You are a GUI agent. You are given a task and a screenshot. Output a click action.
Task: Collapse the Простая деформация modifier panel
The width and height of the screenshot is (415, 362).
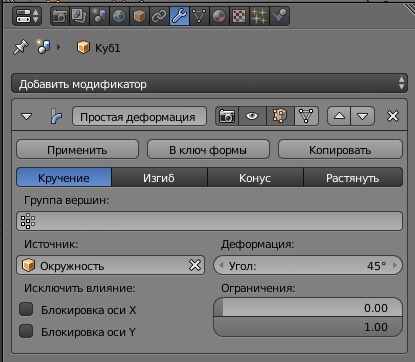click(x=26, y=116)
